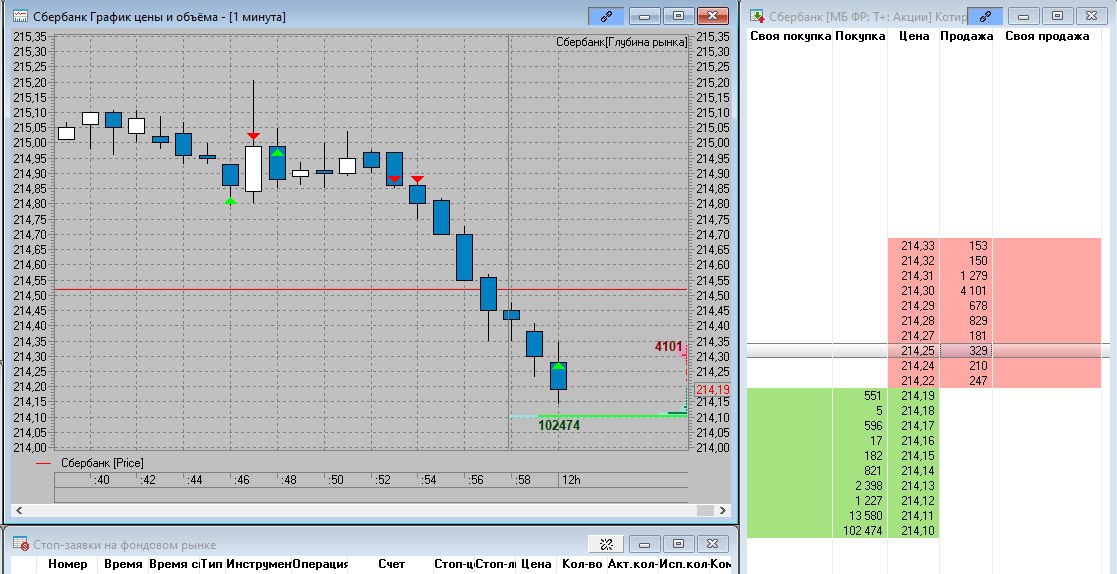1117x574 pixels.
Task: Click the red sell marker above the :47 candle
Action: click(x=253, y=135)
